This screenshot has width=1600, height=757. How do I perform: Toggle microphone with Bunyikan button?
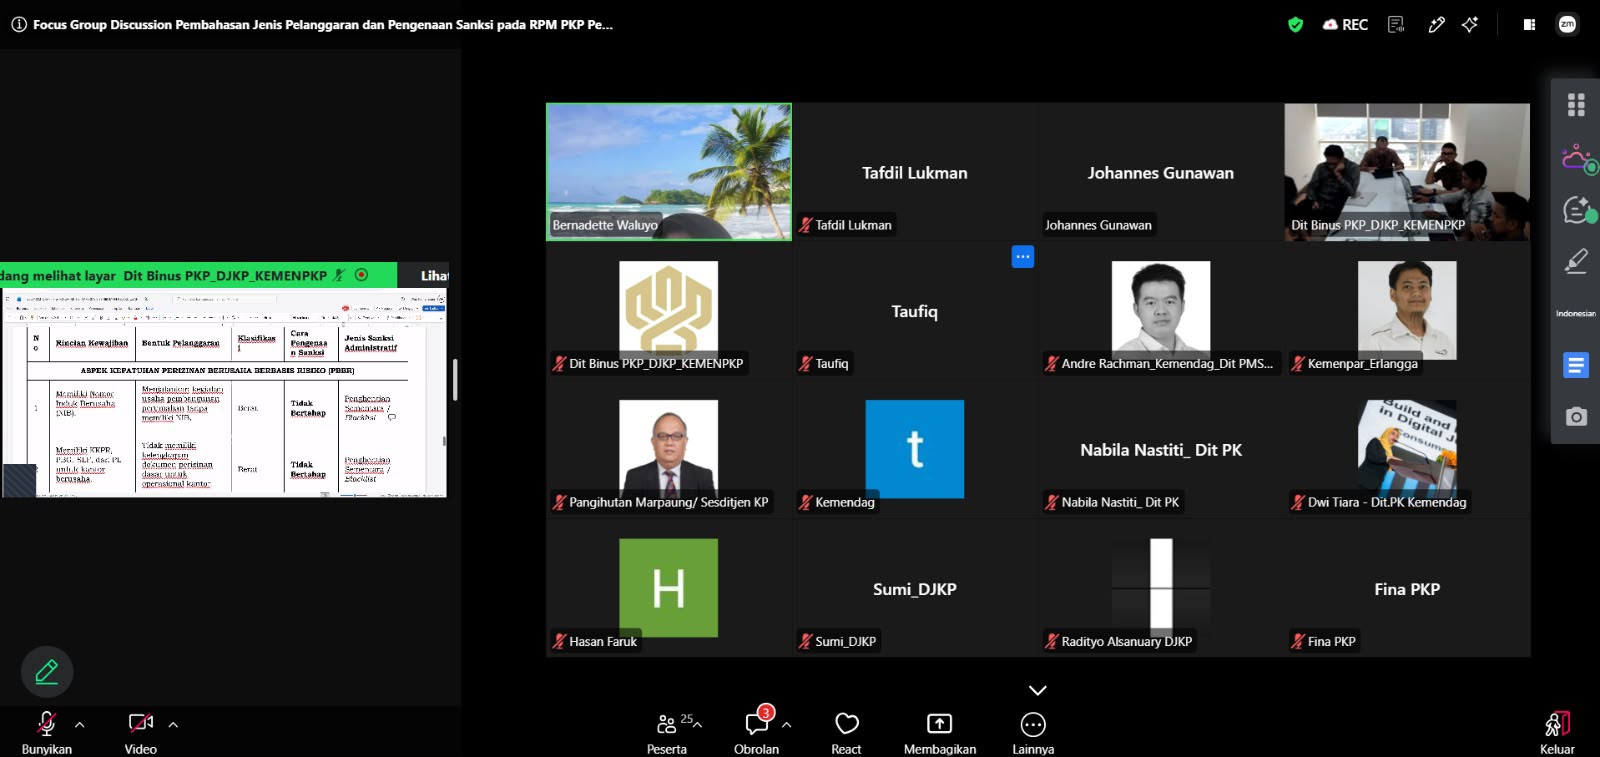click(x=46, y=733)
